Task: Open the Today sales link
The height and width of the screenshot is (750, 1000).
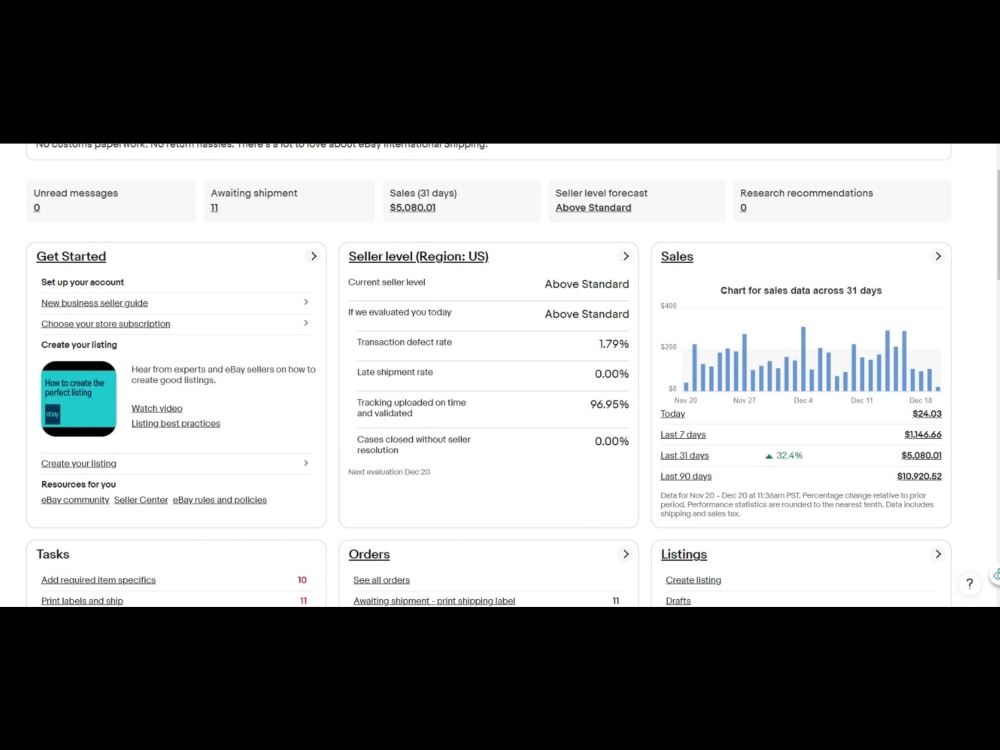Action: click(x=673, y=414)
